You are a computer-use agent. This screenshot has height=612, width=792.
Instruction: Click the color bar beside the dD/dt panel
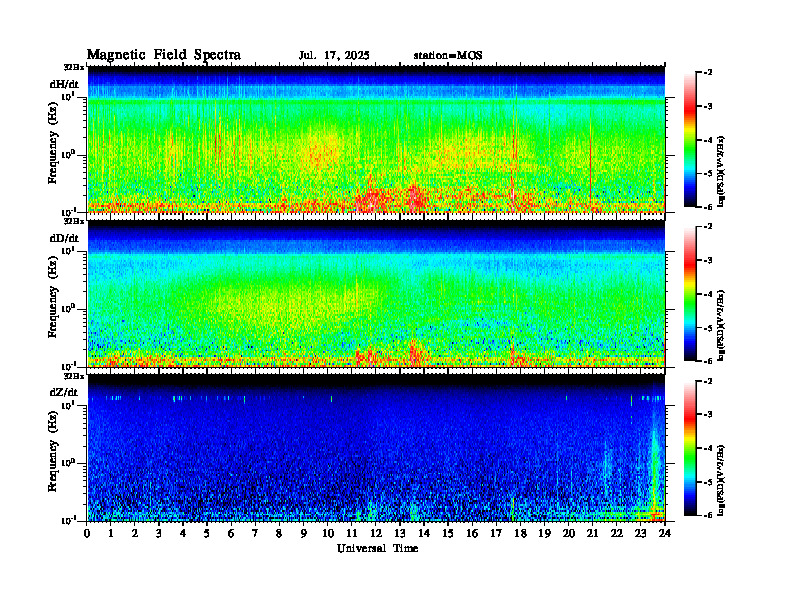point(690,294)
